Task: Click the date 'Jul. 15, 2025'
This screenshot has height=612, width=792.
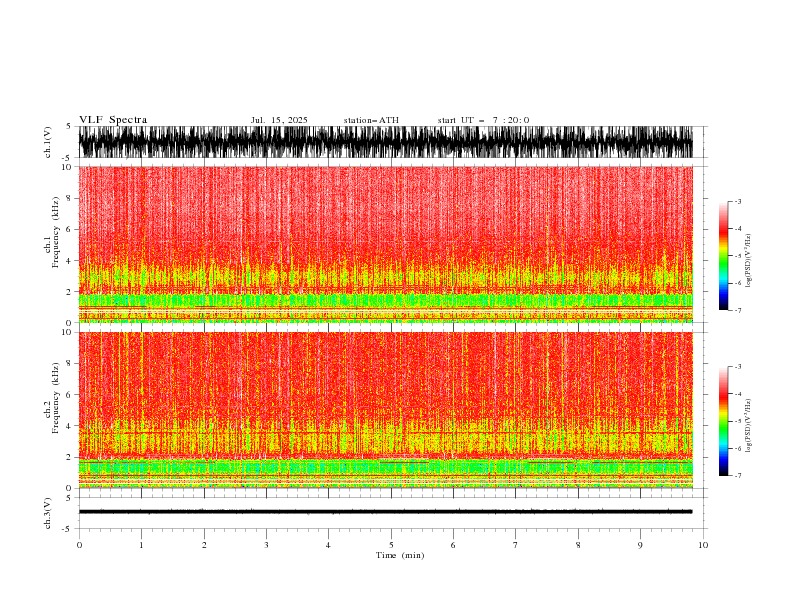Action: coord(279,120)
